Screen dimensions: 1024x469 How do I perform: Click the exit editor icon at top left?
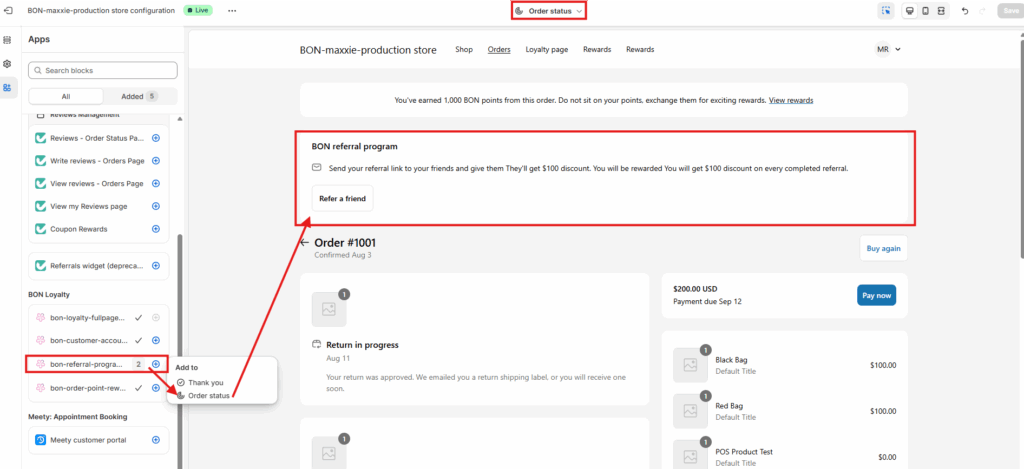click(8, 10)
